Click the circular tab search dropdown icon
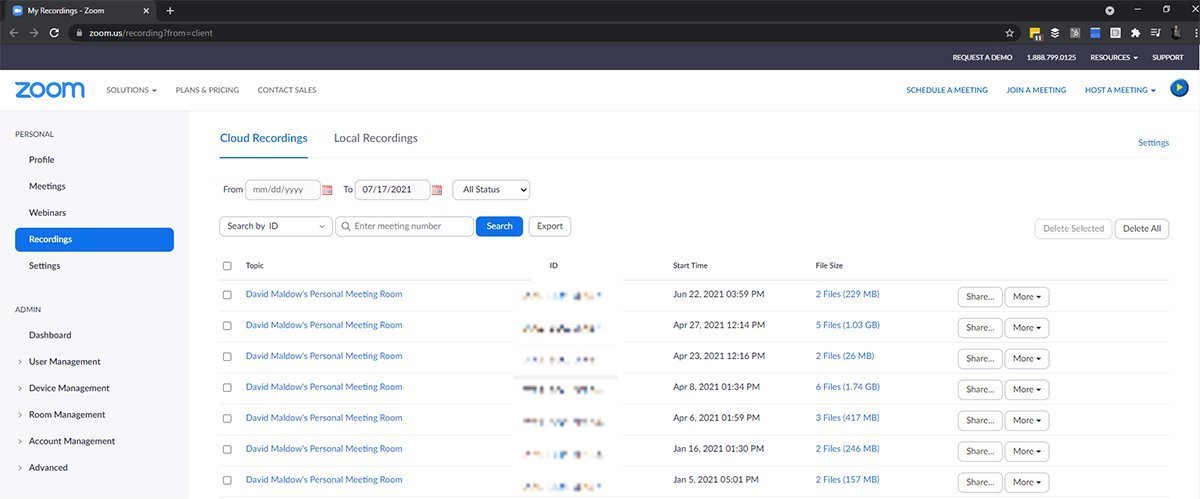 tap(1110, 10)
